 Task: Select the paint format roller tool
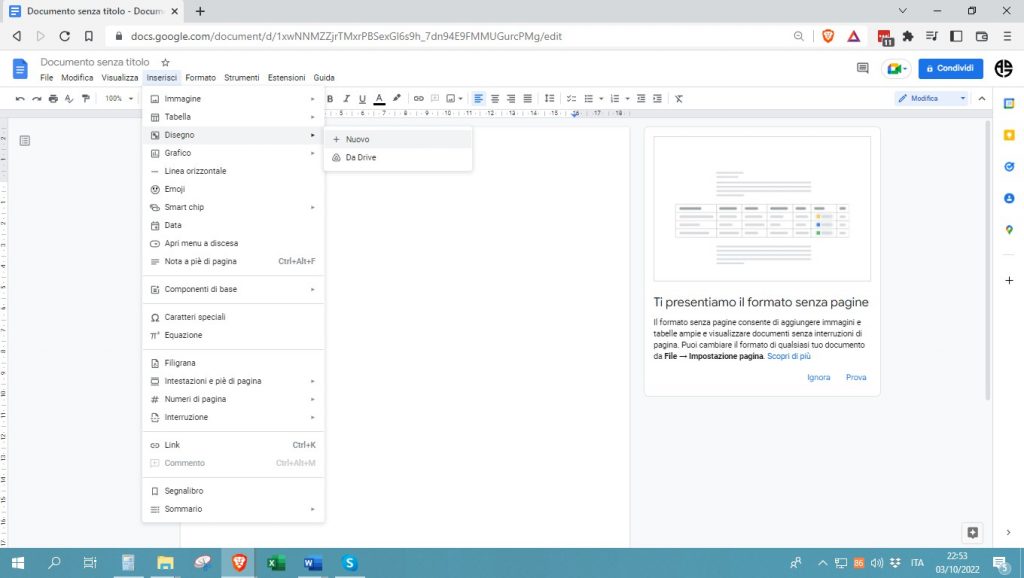pos(85,99)
